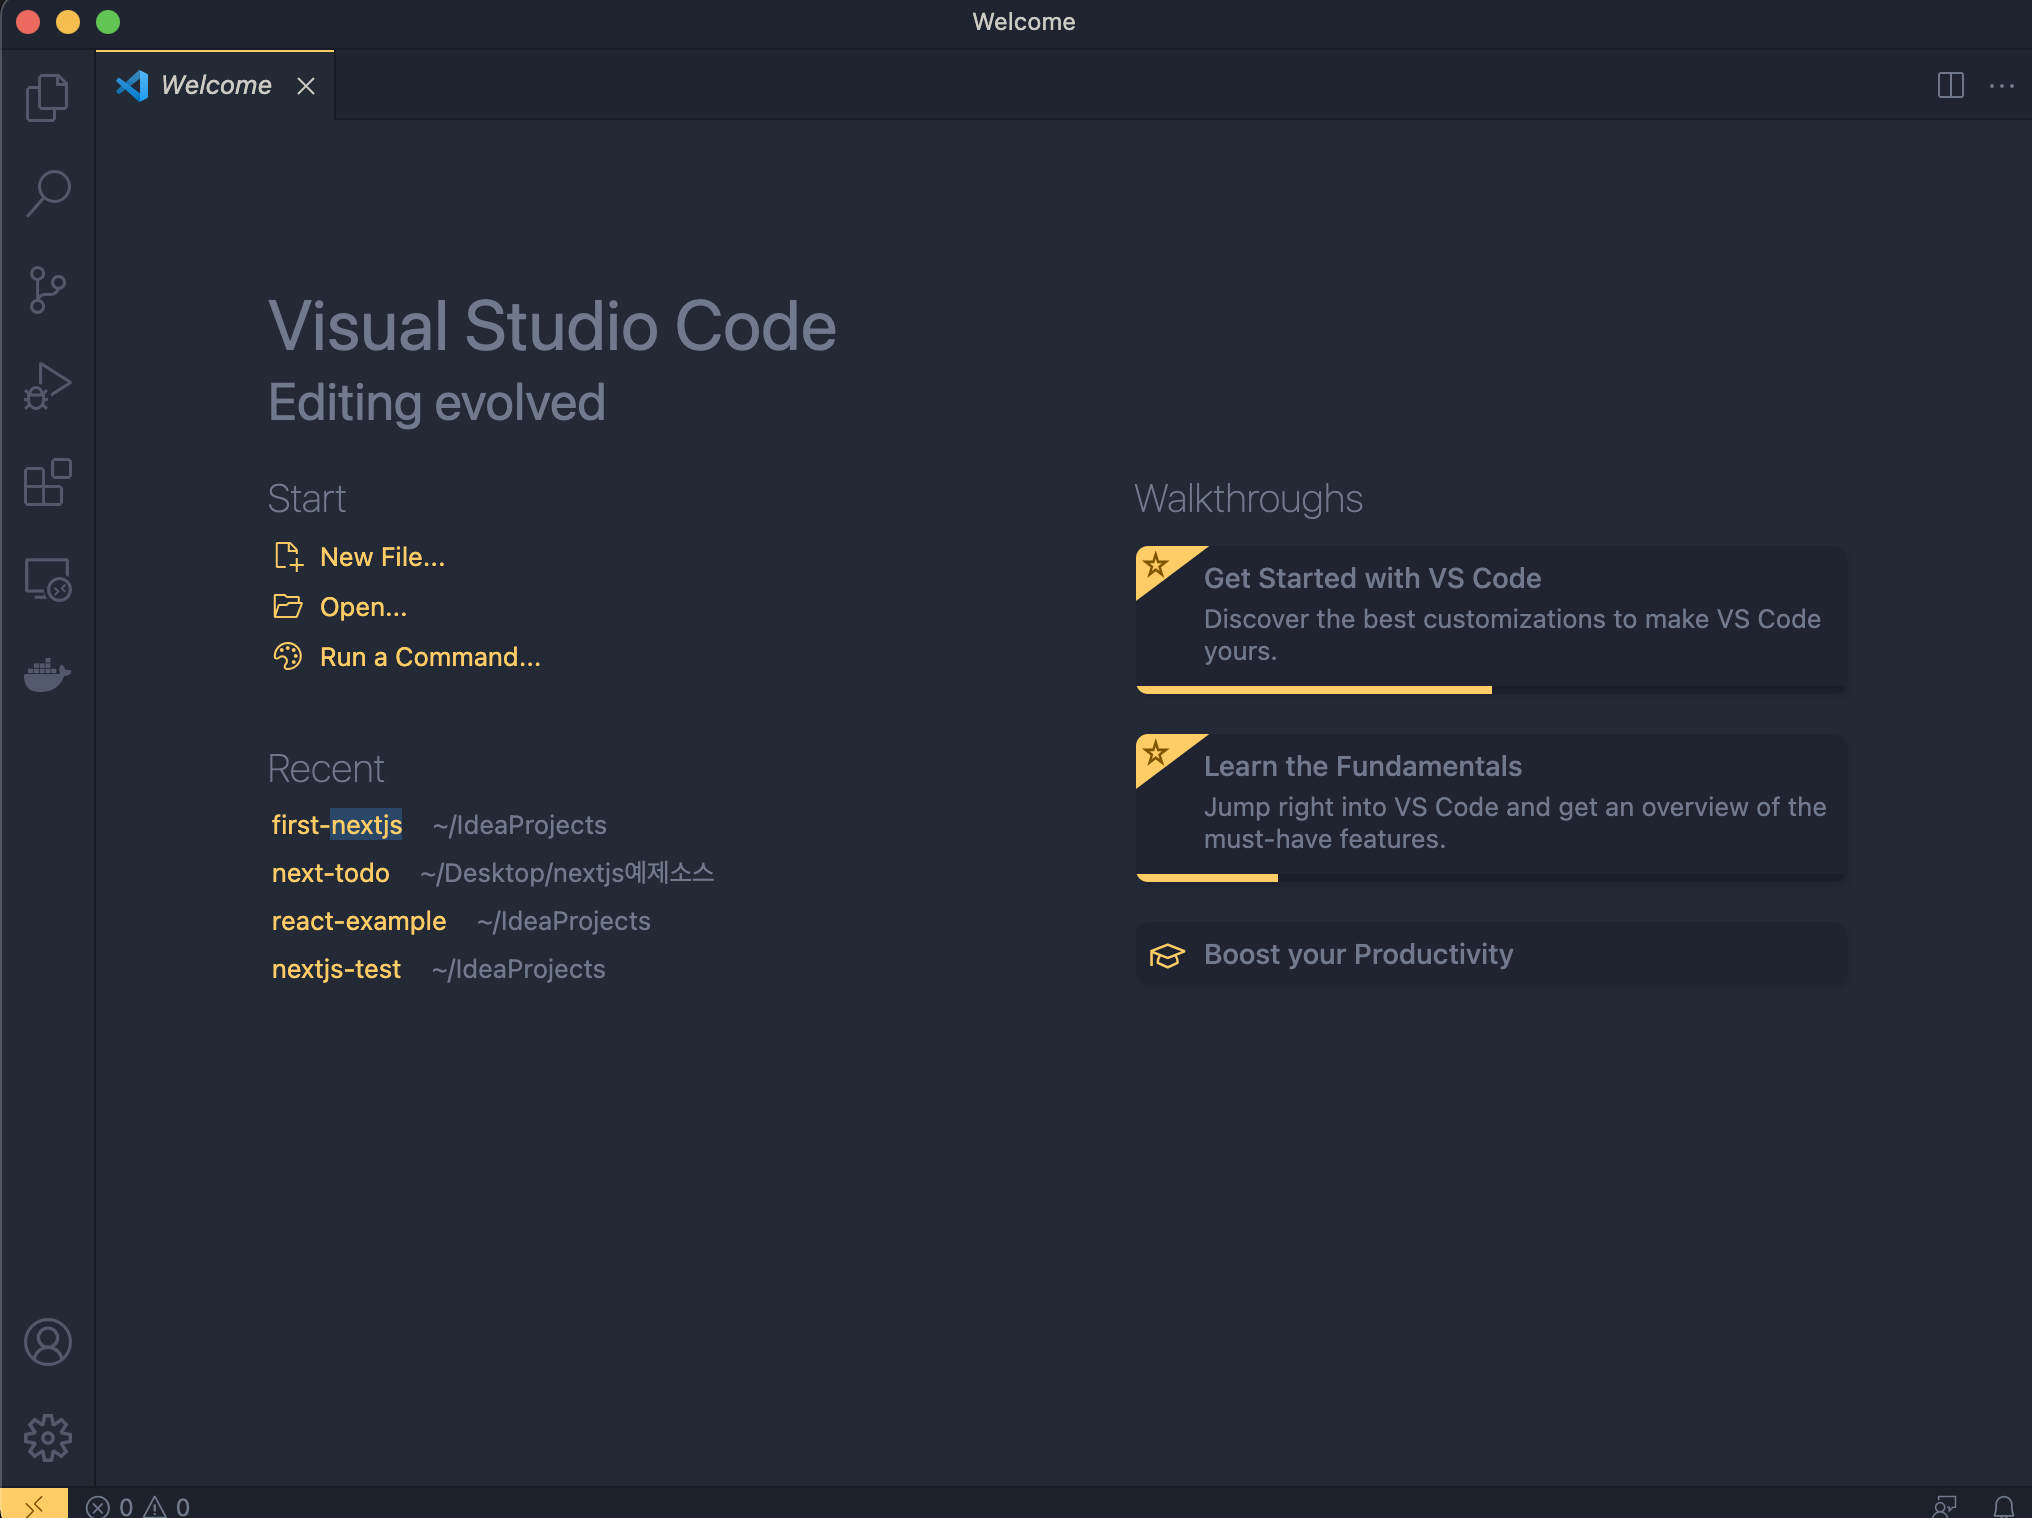Toggle Problems panel via errors and warnings

coord(138,1506)
